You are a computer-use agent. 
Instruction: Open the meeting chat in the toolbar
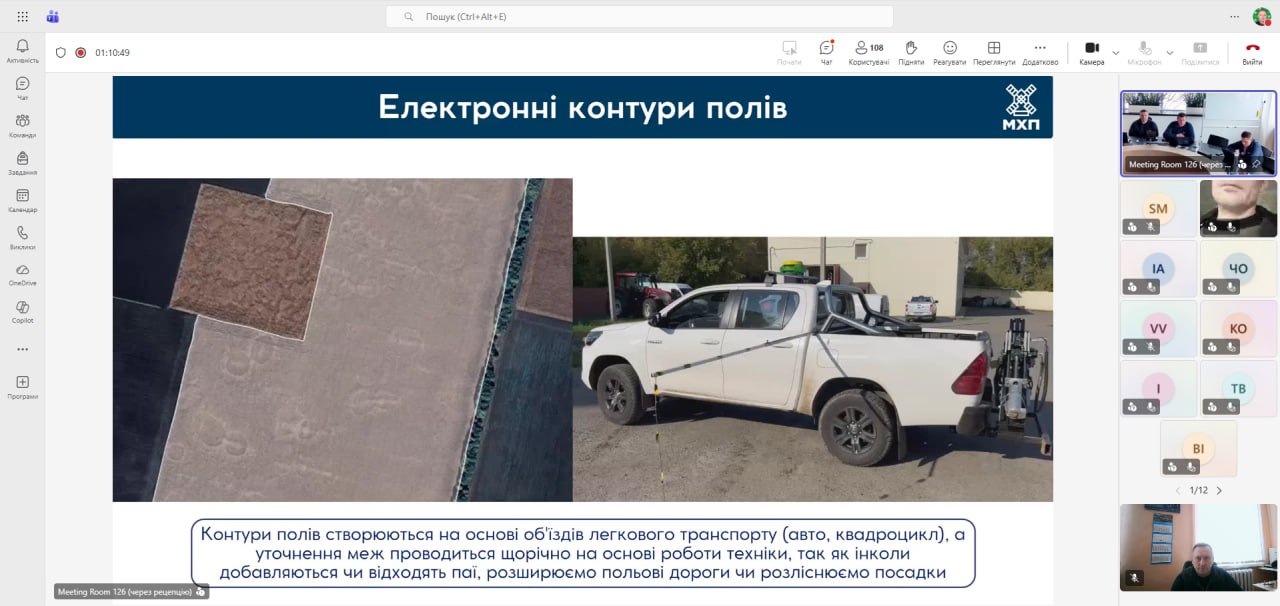tap(826, 52)
